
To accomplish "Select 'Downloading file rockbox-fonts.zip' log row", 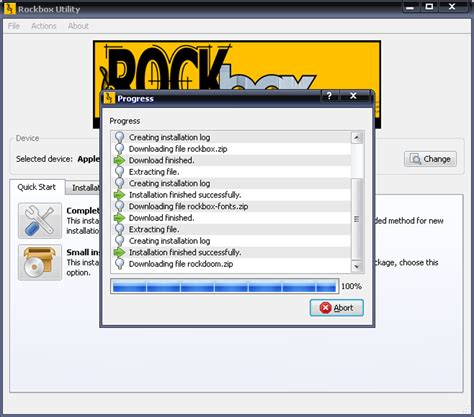I will 231,206.
